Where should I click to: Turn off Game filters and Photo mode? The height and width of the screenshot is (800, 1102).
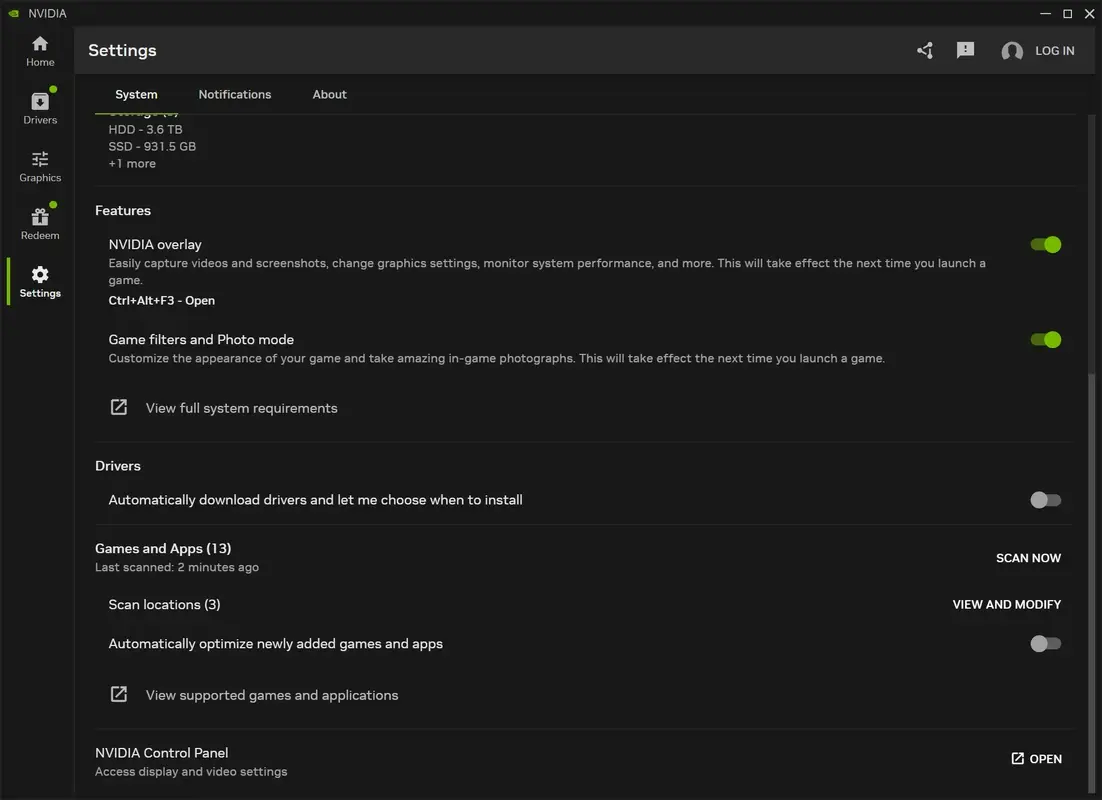click(x=1045, y=340)
